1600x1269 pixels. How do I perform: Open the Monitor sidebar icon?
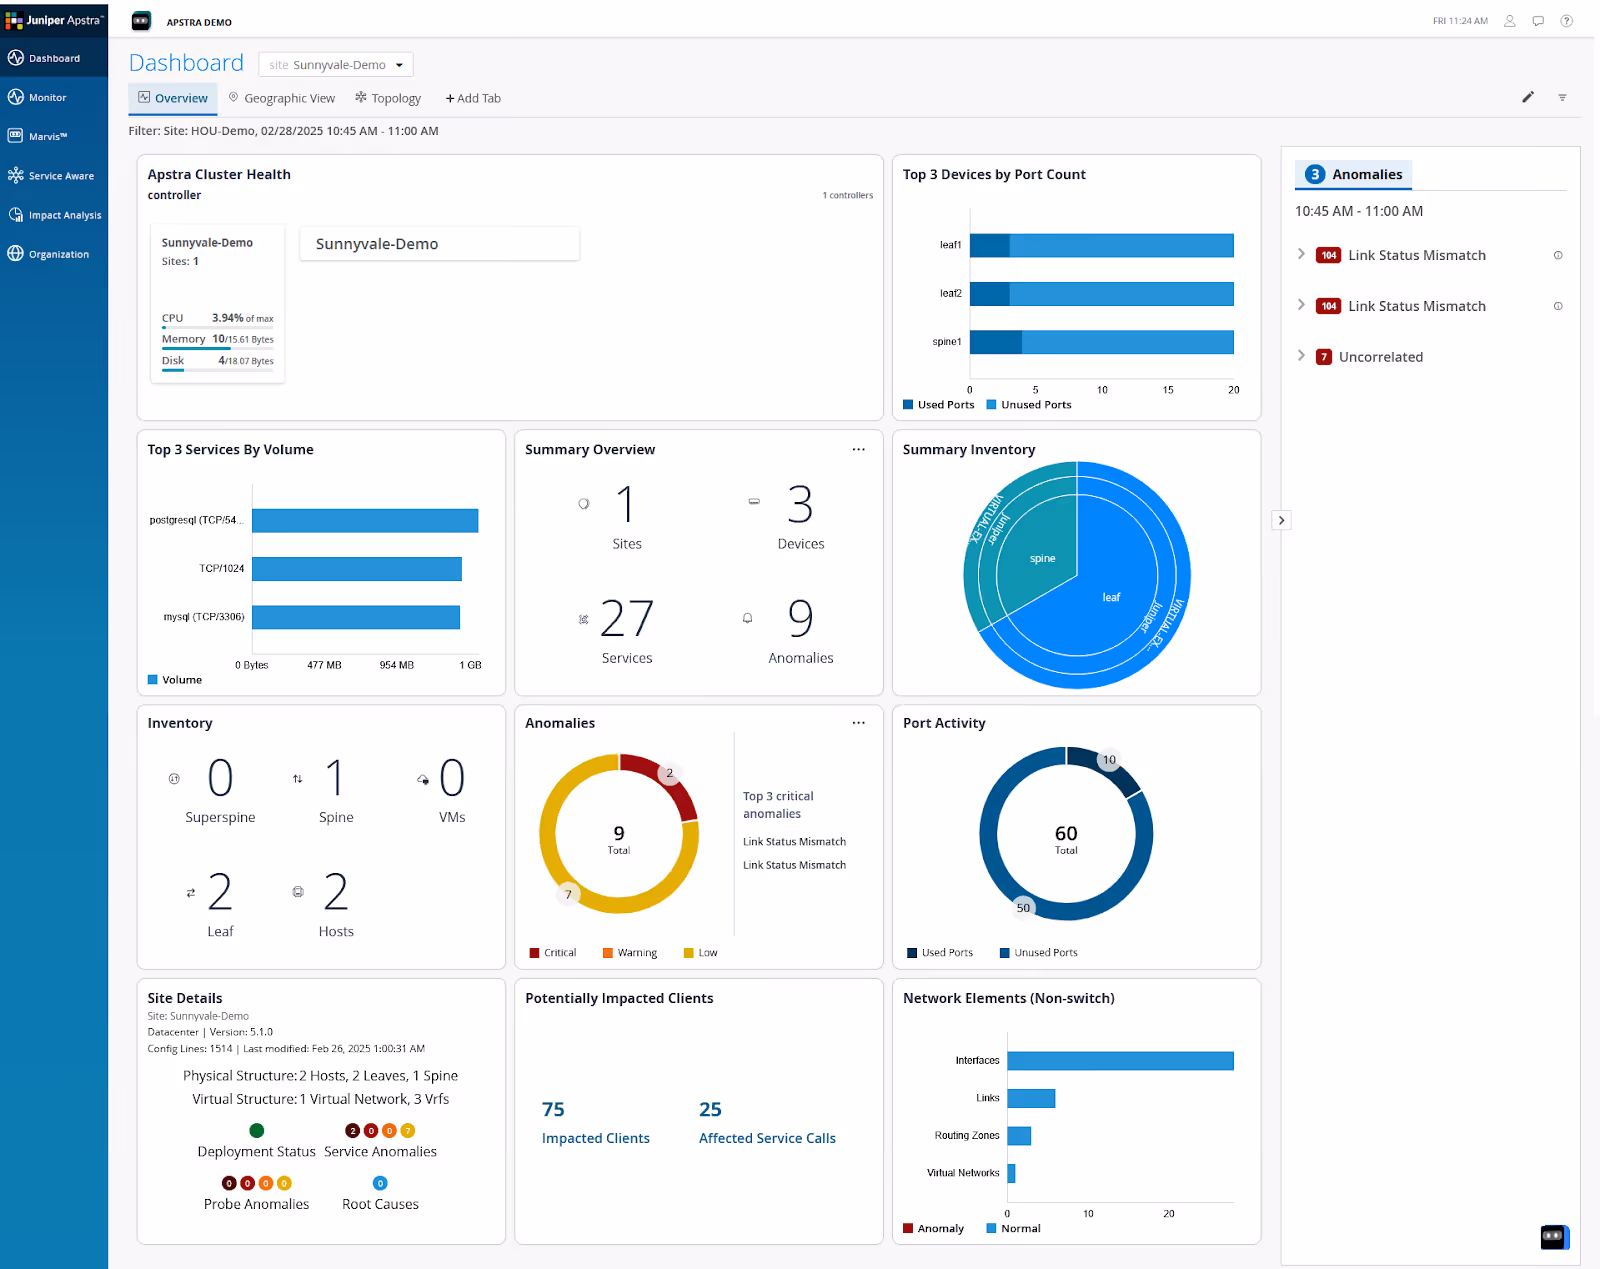coord(16,97)
